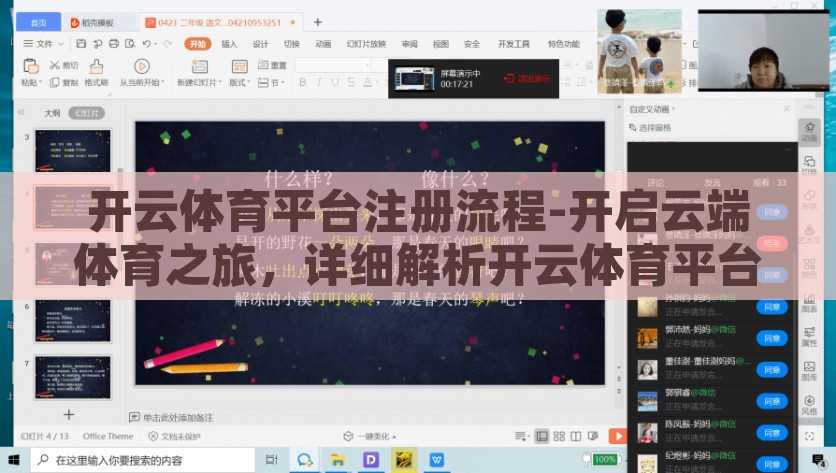
Task: Undo the last action
Action: (x=147, y=44)
